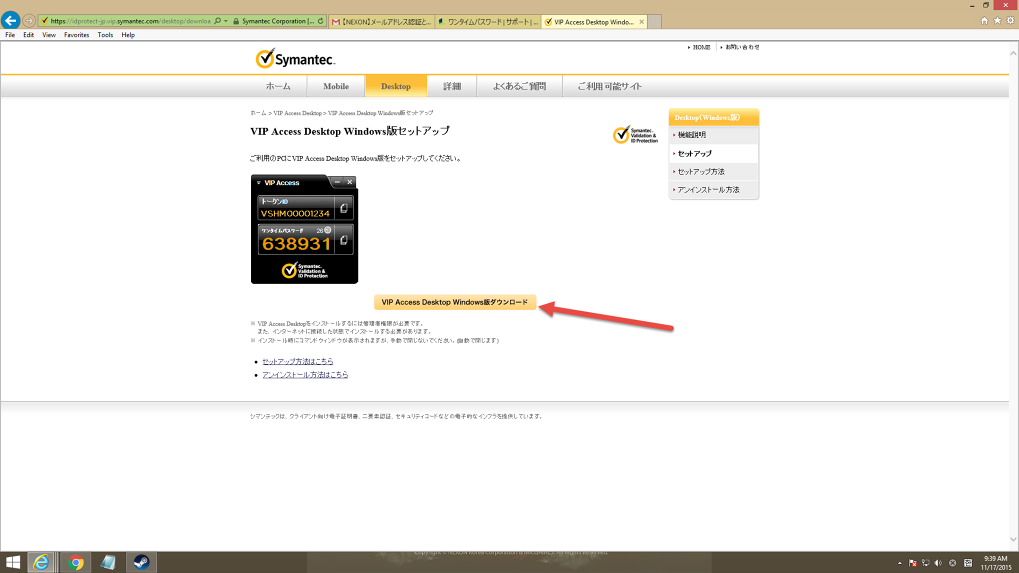Select 機能説明 in the Desktop sidebar
Image resolution: width=1019 pixels, height=573 pixels.
pyautogui.click(x=692, y=135)
